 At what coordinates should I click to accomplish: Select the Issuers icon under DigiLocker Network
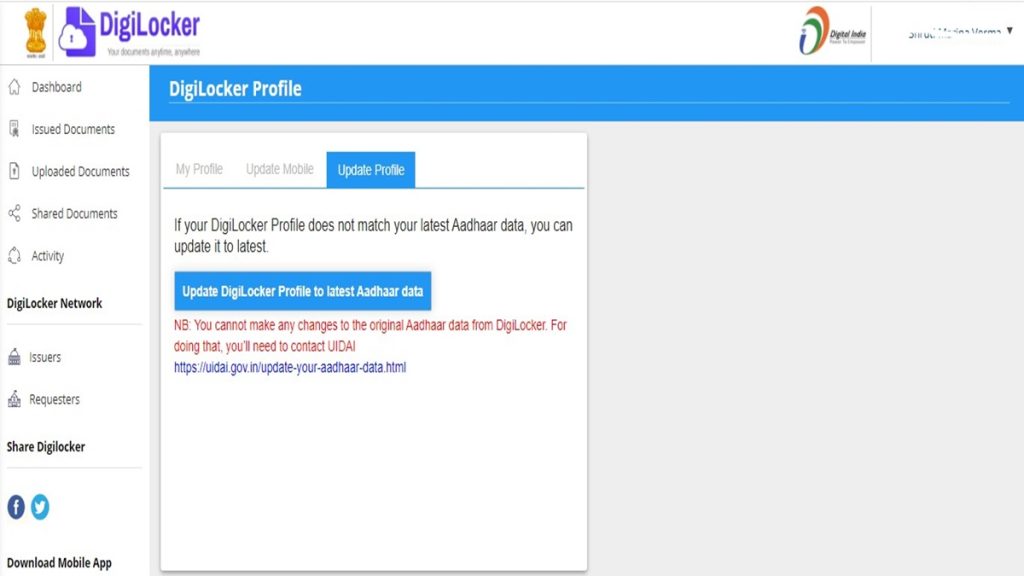tap(14, 357)
